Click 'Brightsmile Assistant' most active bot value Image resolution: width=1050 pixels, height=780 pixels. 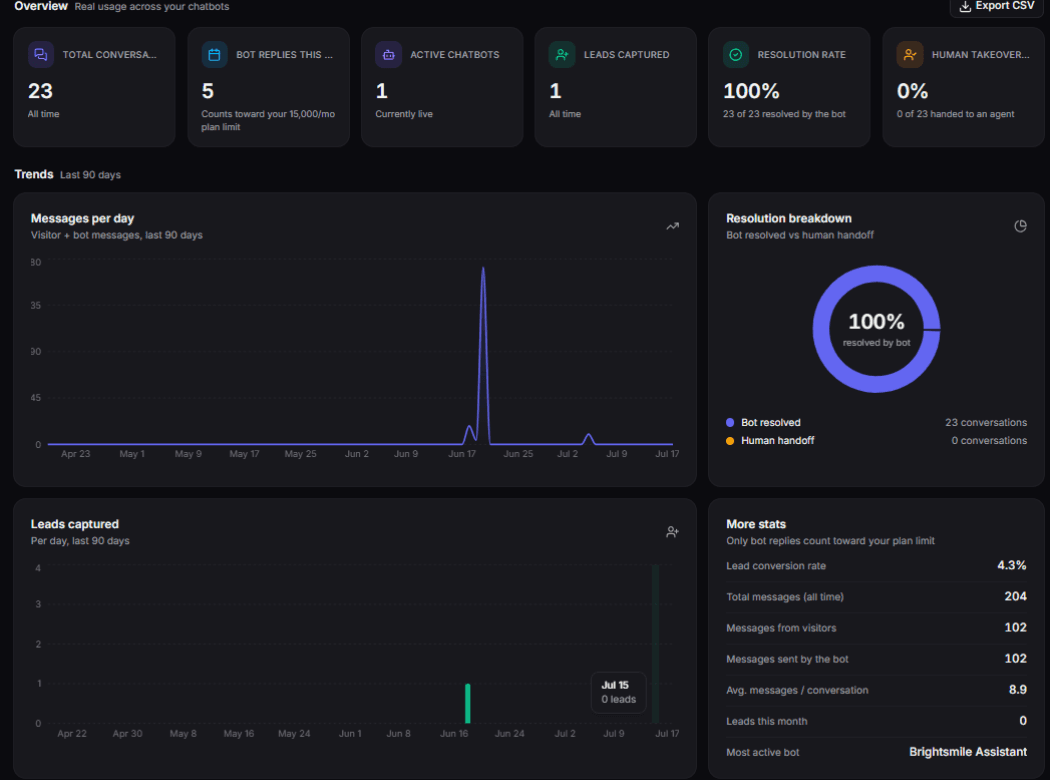click(968, 752)
